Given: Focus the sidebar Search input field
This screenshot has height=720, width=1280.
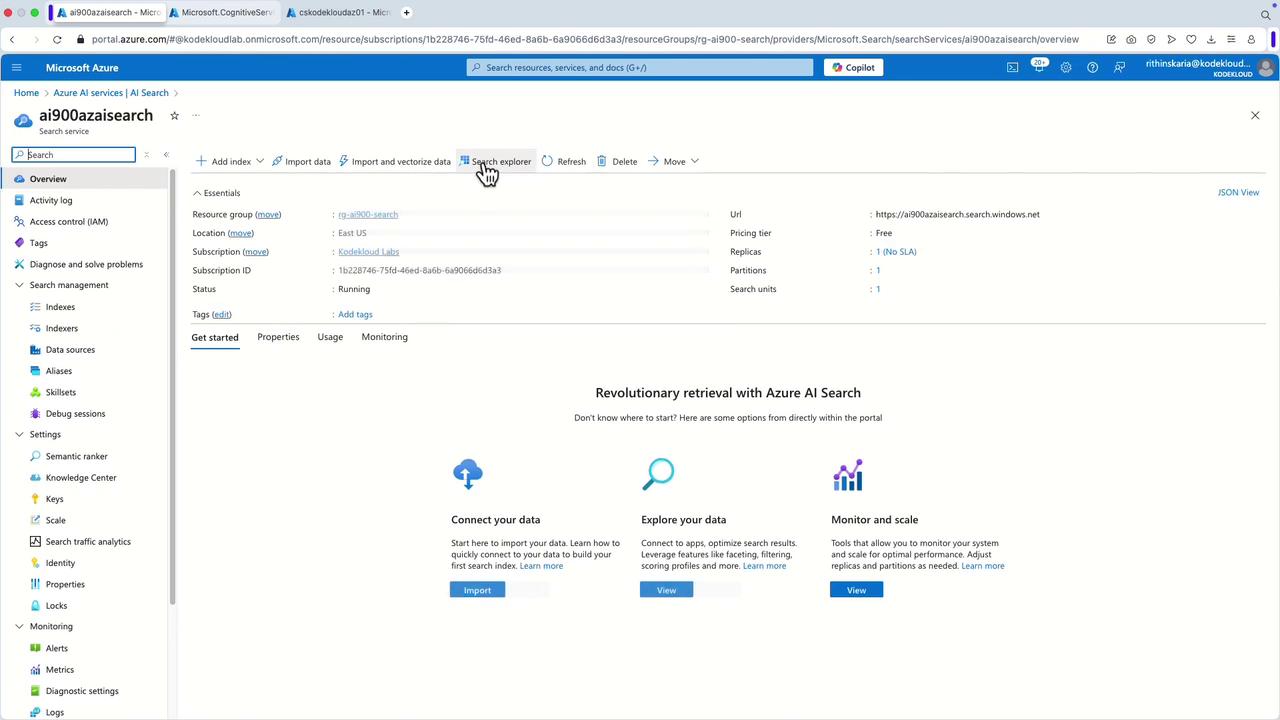Looking at the screenshot, I should (78, 155).
